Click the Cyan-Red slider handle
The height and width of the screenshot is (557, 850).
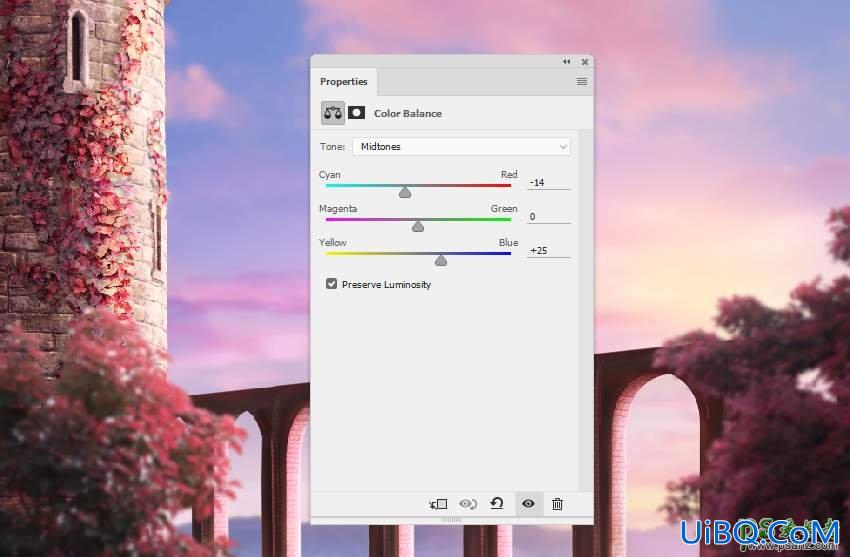point(405,192)
